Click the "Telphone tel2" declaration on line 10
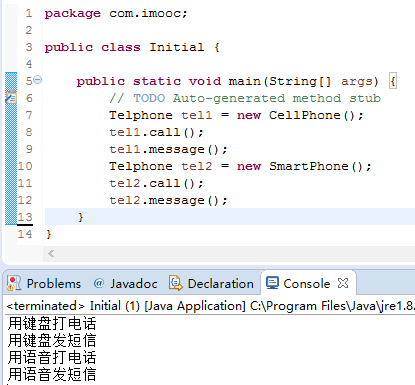Screen dimensions: 415x385 pos(160,166)
